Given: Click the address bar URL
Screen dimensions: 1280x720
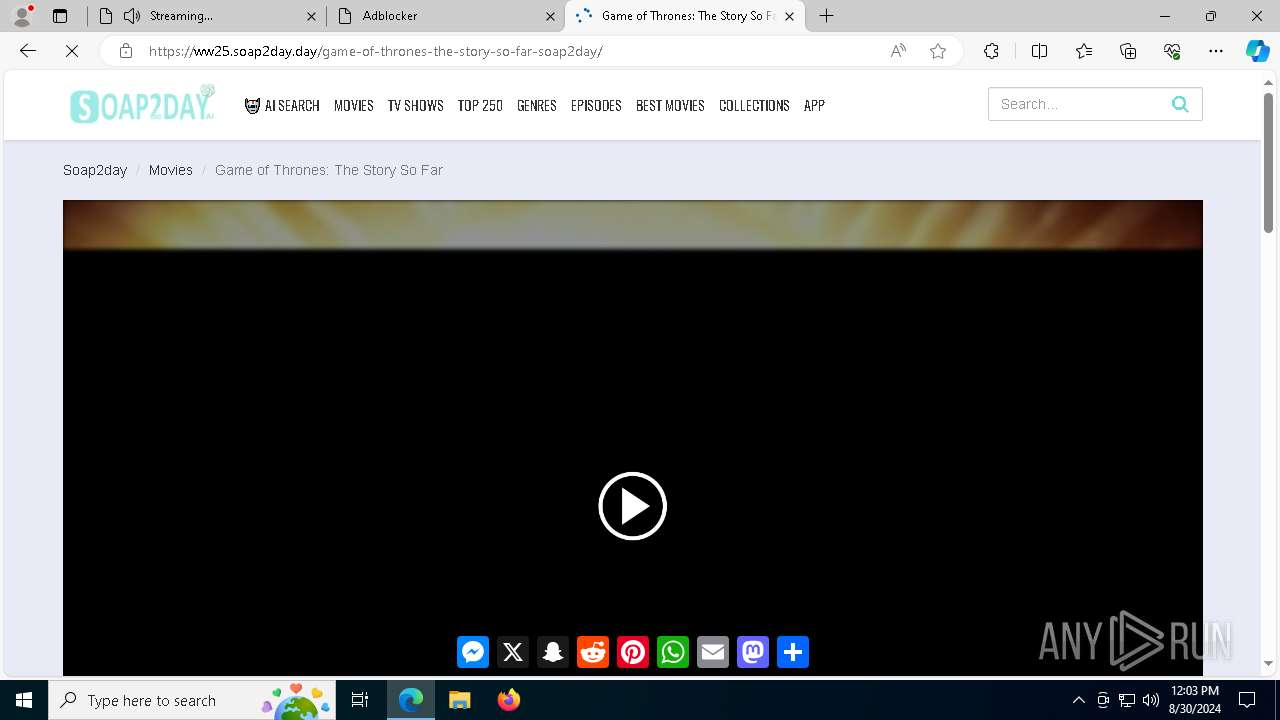Looking at the screenshot, I should pyautogui.click(x=376, y=51).
